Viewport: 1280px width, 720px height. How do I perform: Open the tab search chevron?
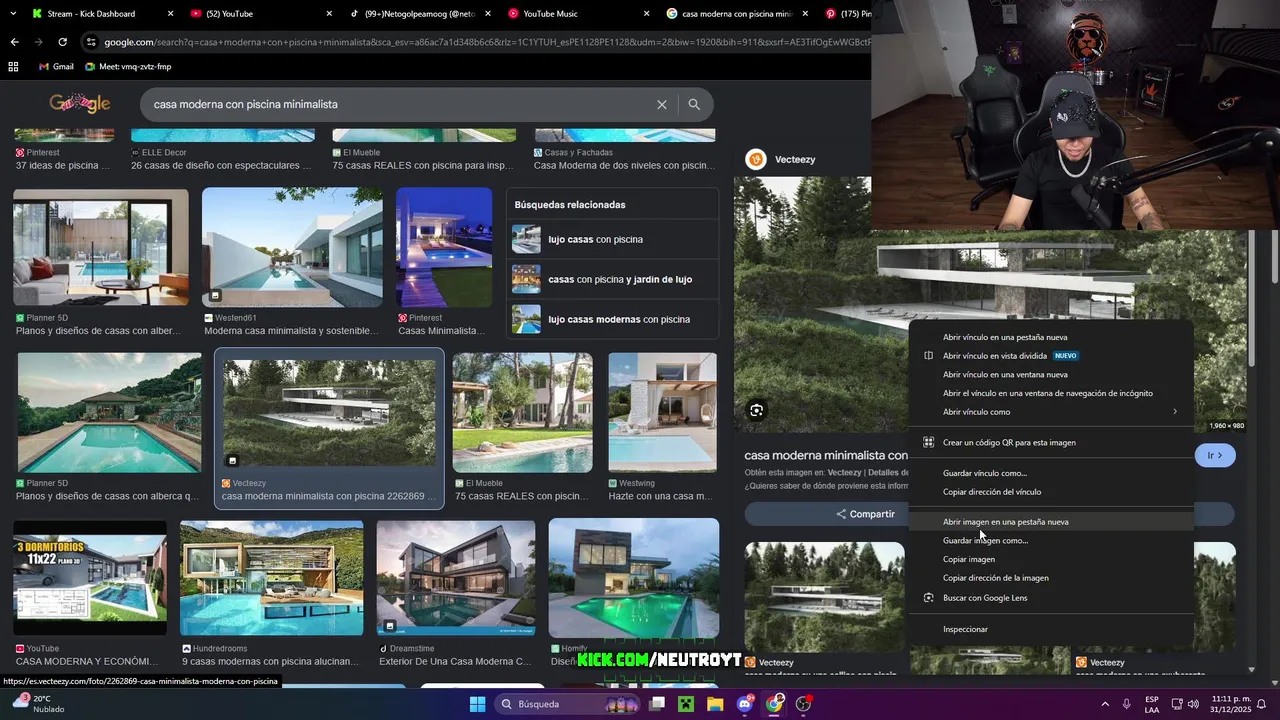pos(14,14)
